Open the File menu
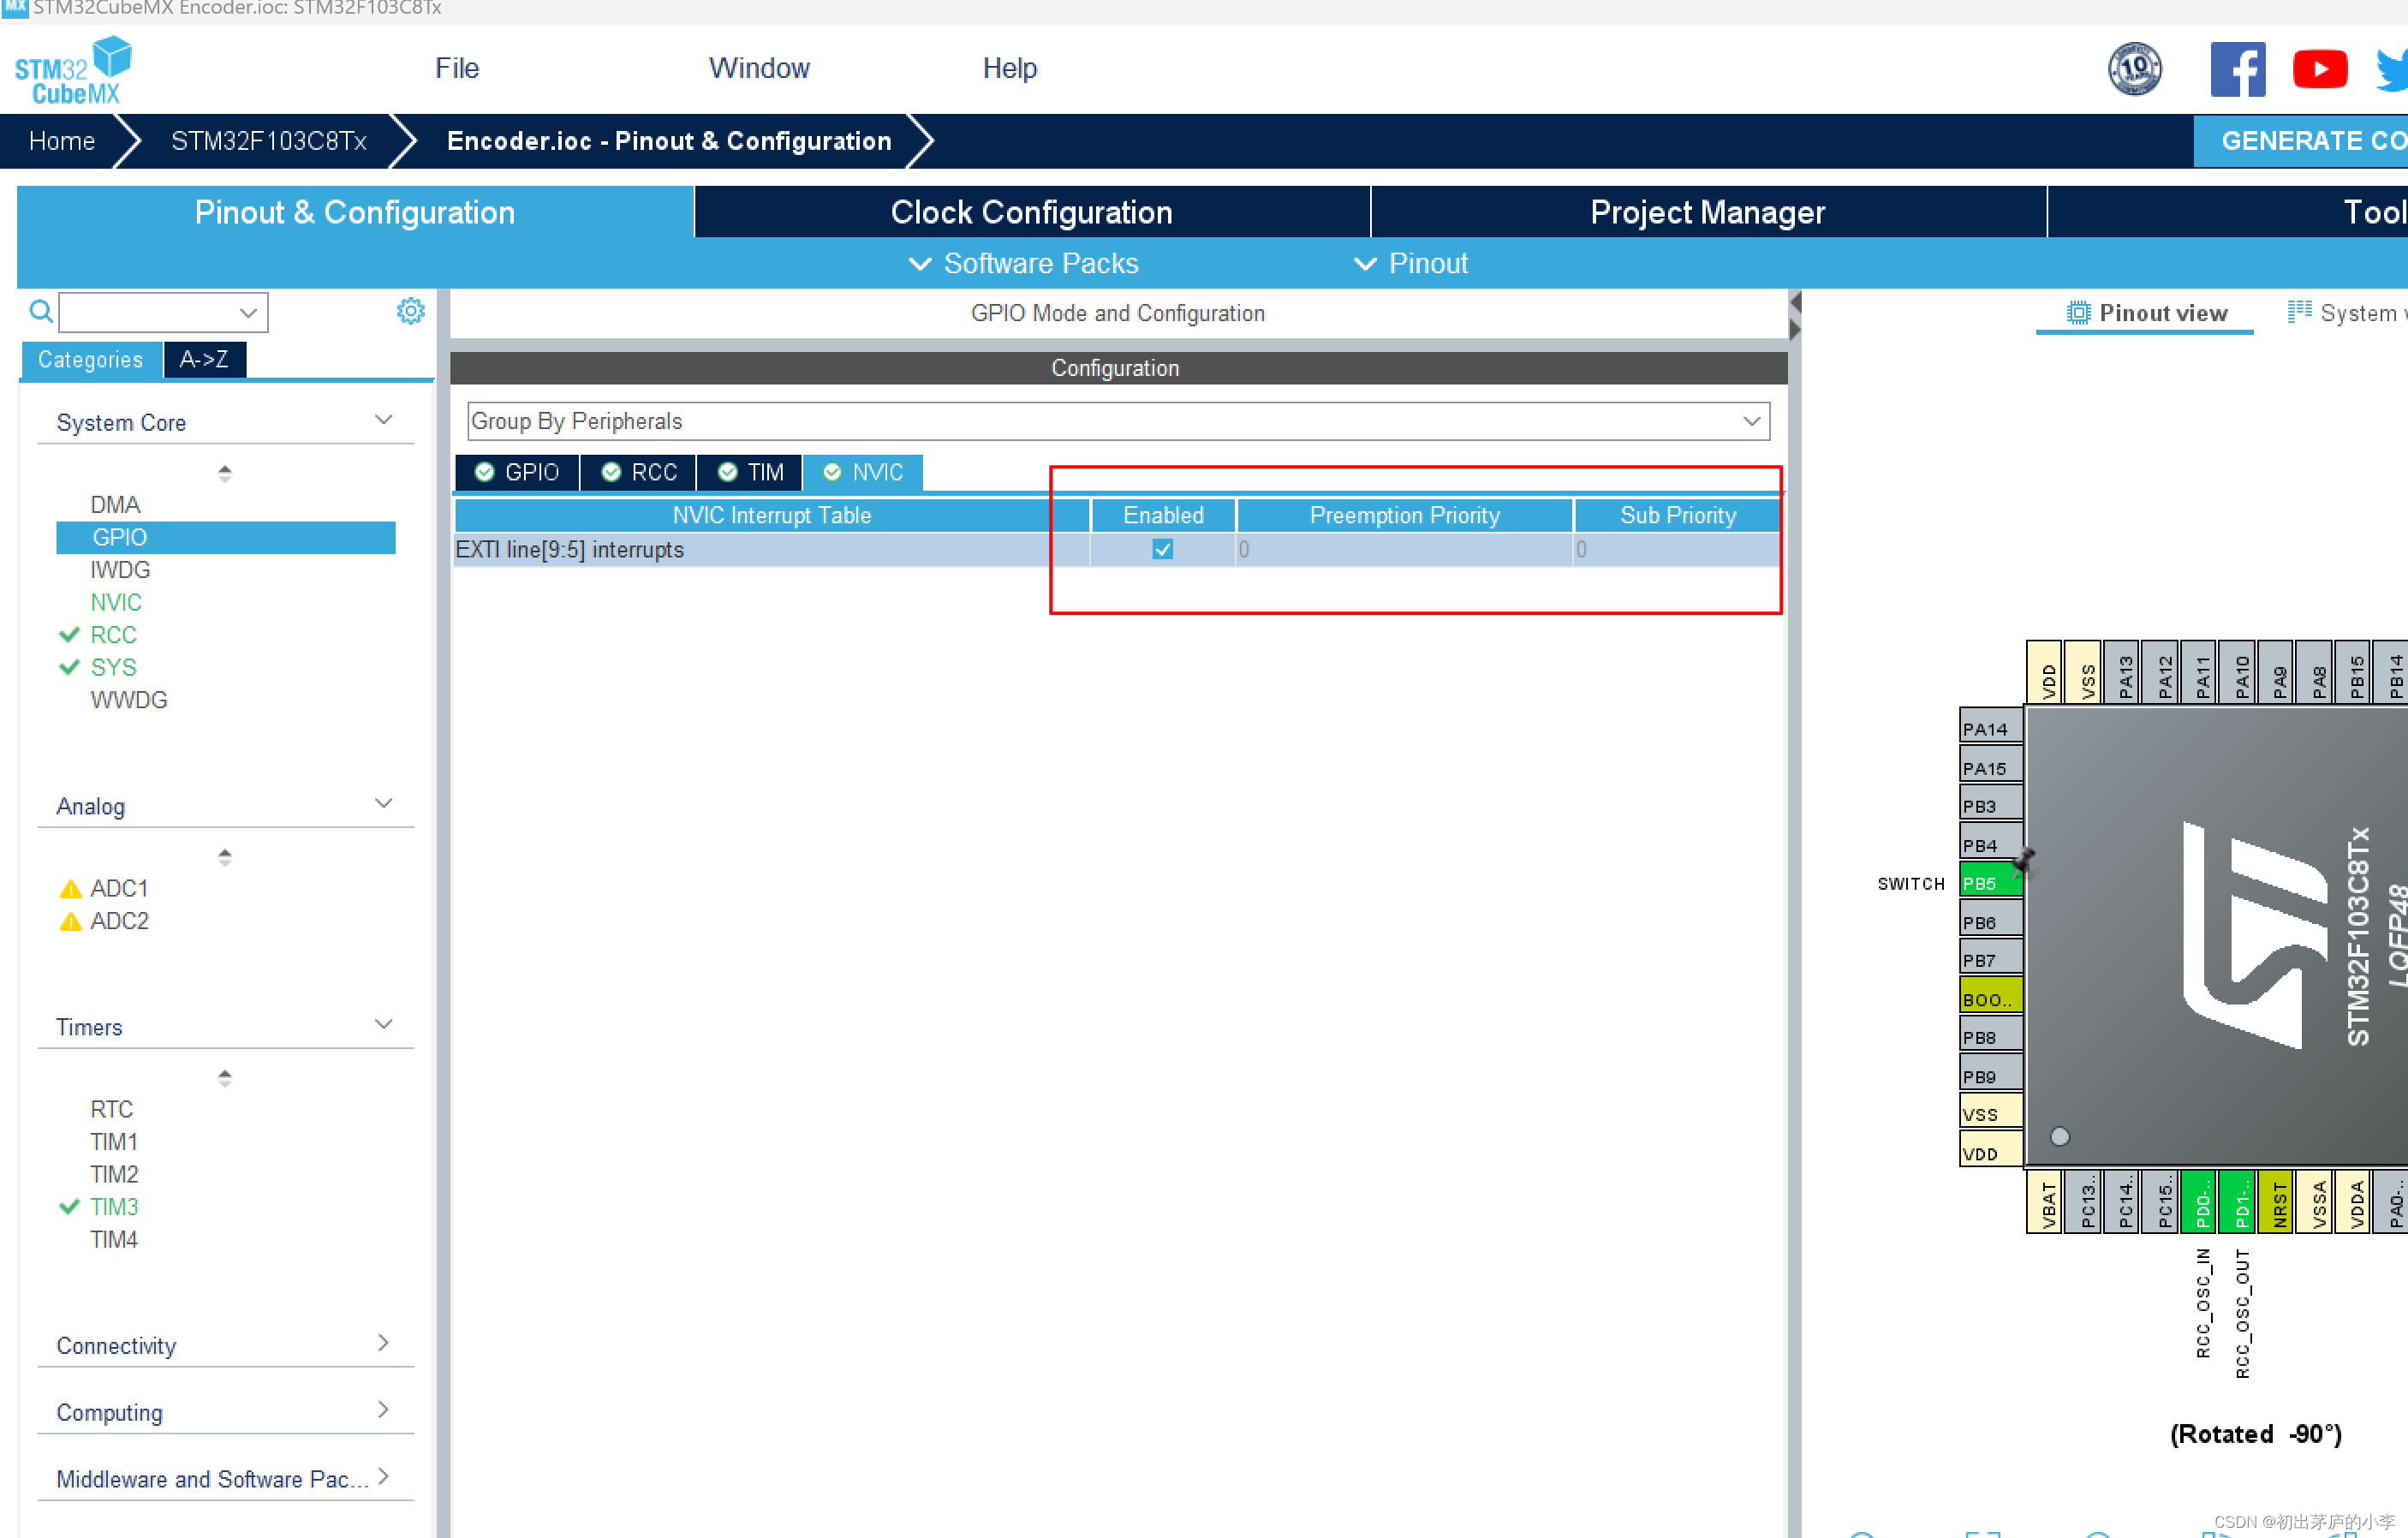2408x1538 pixels. click(x=456, y=68)
